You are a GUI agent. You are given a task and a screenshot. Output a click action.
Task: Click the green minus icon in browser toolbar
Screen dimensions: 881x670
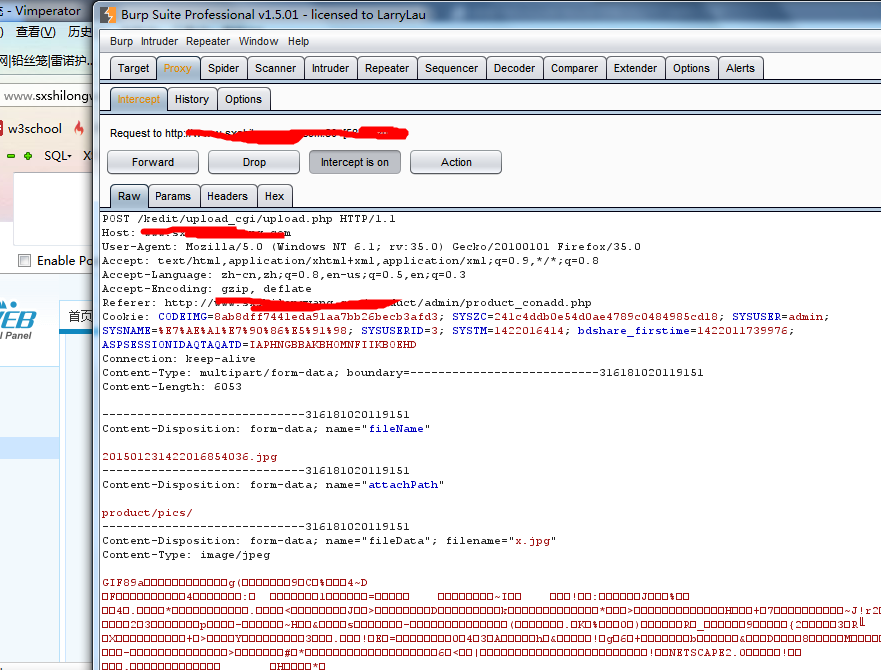click(x=11, y=156)
